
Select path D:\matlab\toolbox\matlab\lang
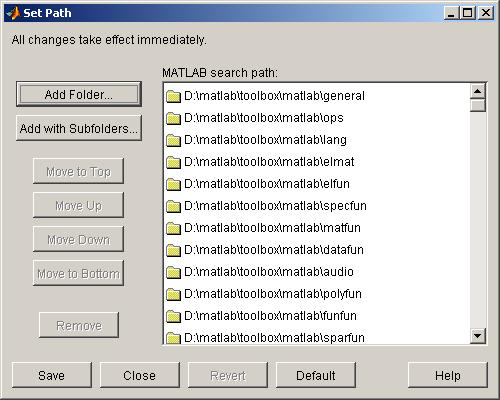coord(265,140)
